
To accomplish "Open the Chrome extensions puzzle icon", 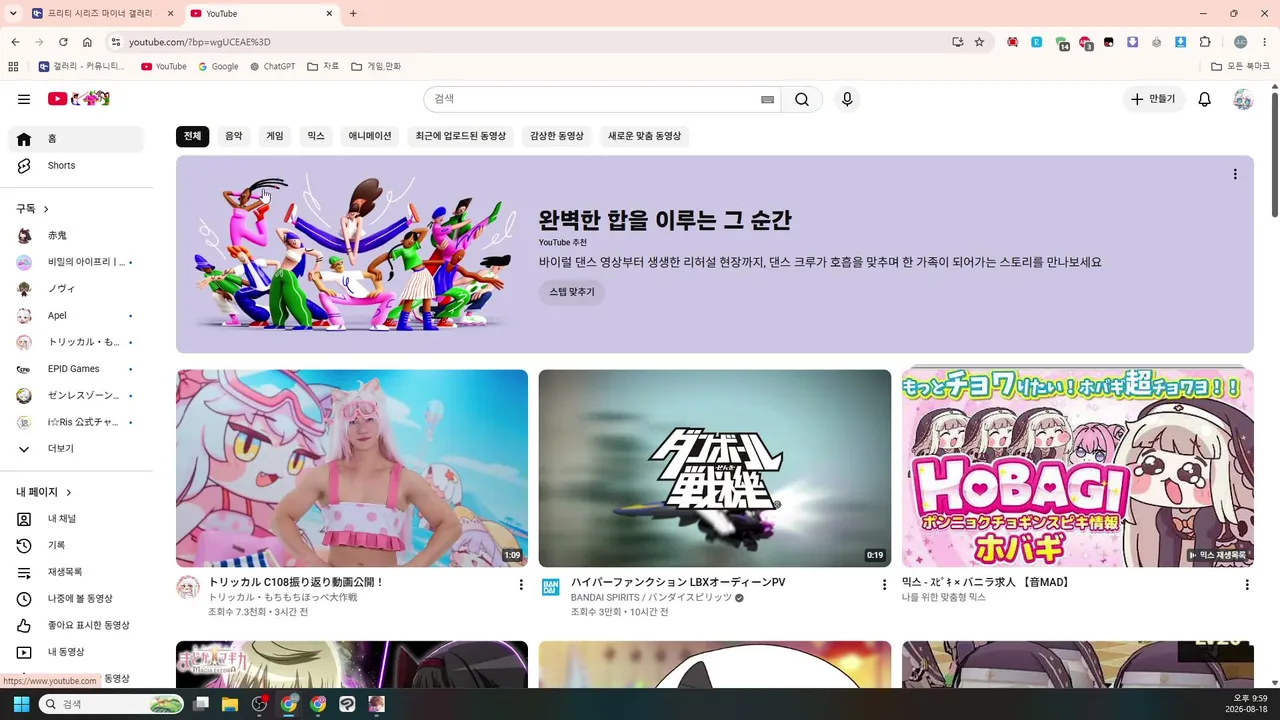I will pos(1205,42).
